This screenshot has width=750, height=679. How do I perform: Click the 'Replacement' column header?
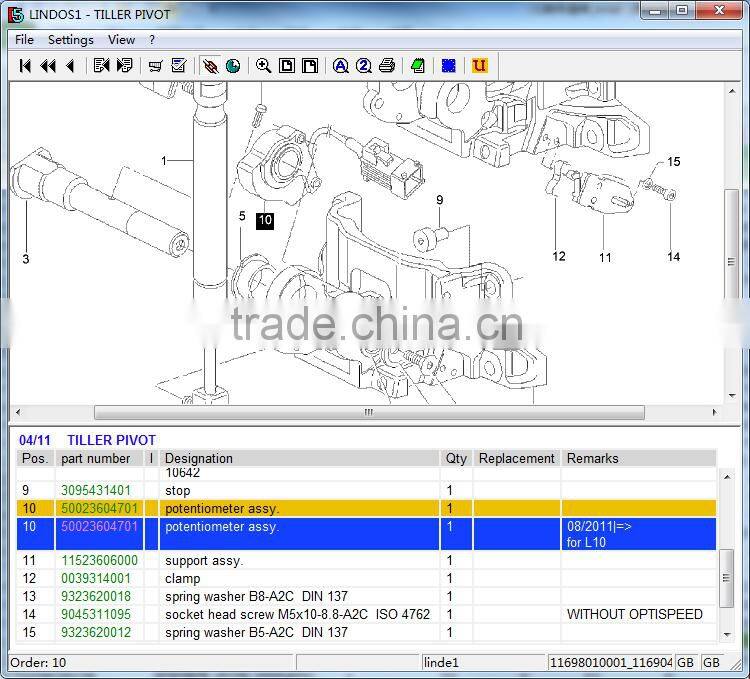point(517,458)
